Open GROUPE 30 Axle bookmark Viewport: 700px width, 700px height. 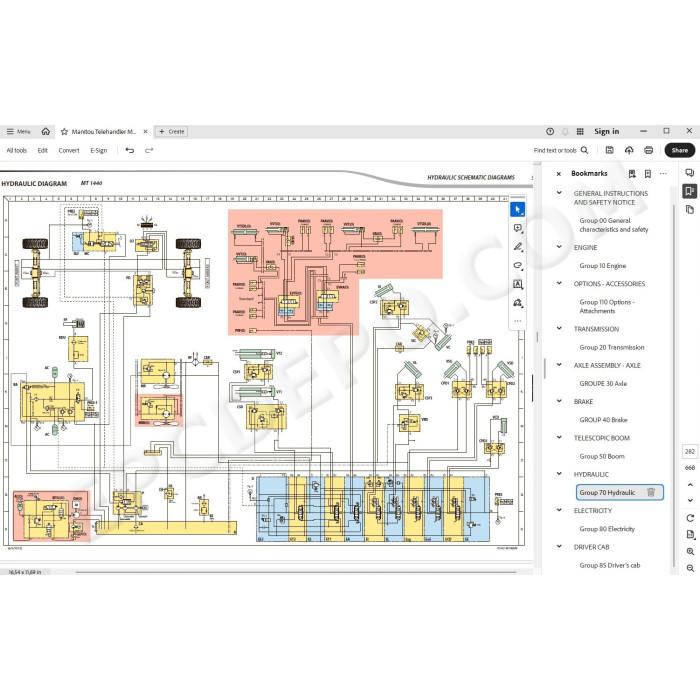(x=603, y=383)
